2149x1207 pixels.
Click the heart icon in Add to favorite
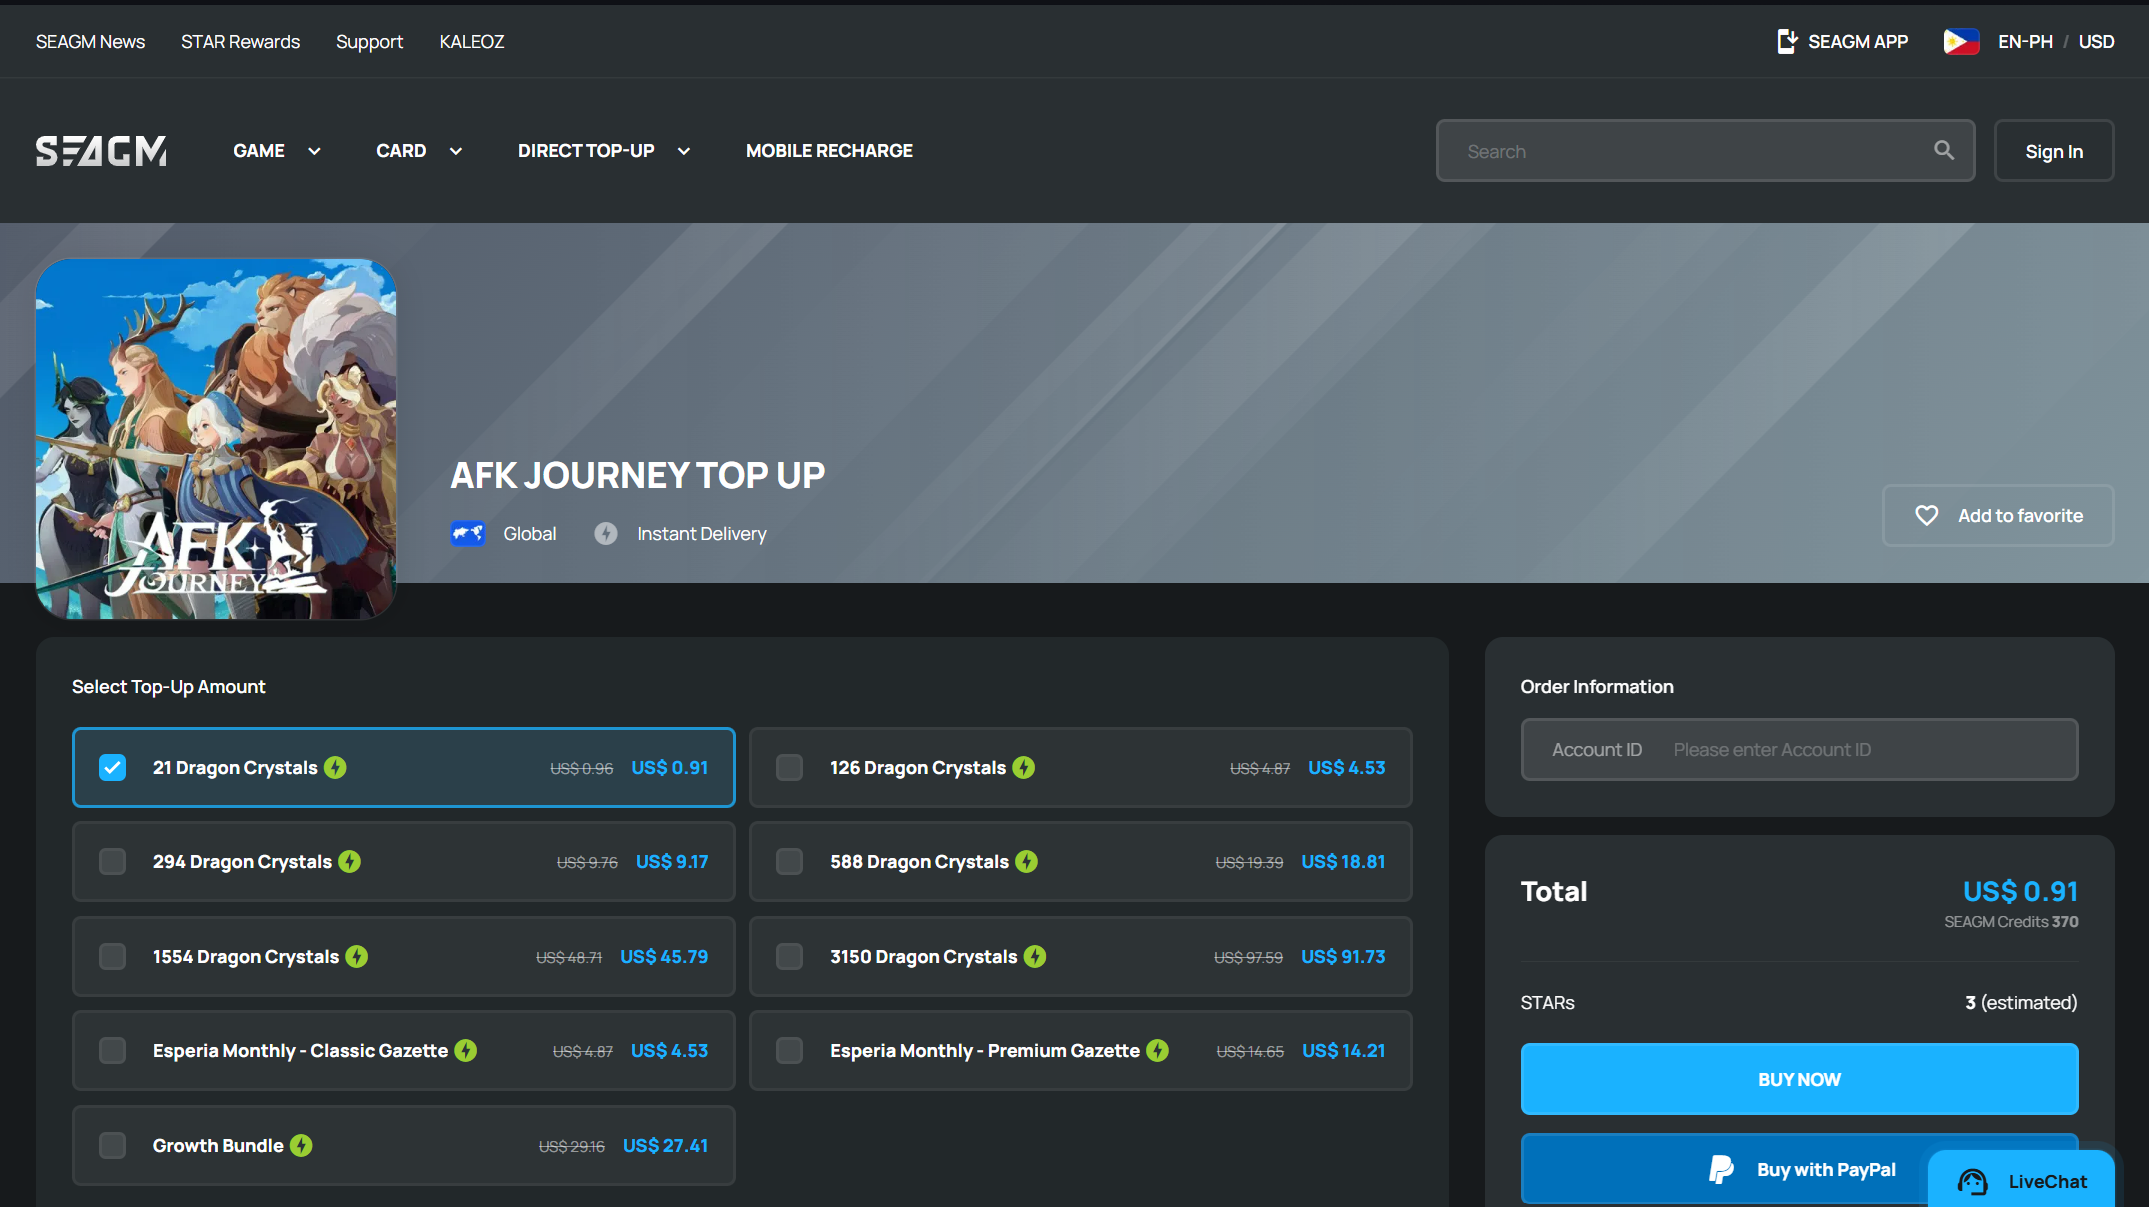pos(1926,516)
